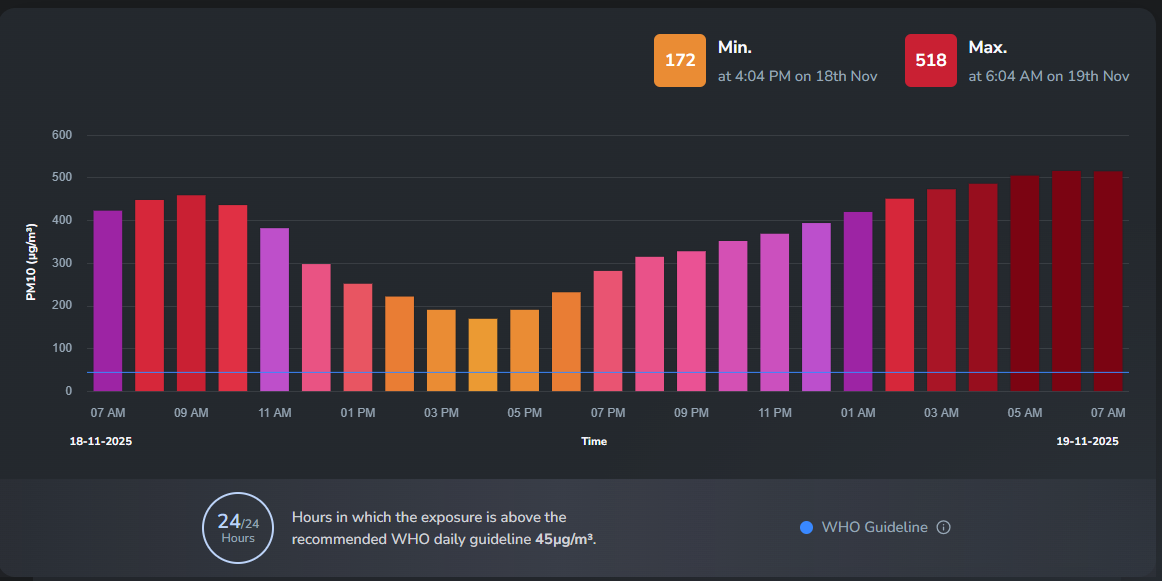Click the 24/24 Hours circle indicator
The width and height of the screenshot is (1162, 581).
(237, 528)
